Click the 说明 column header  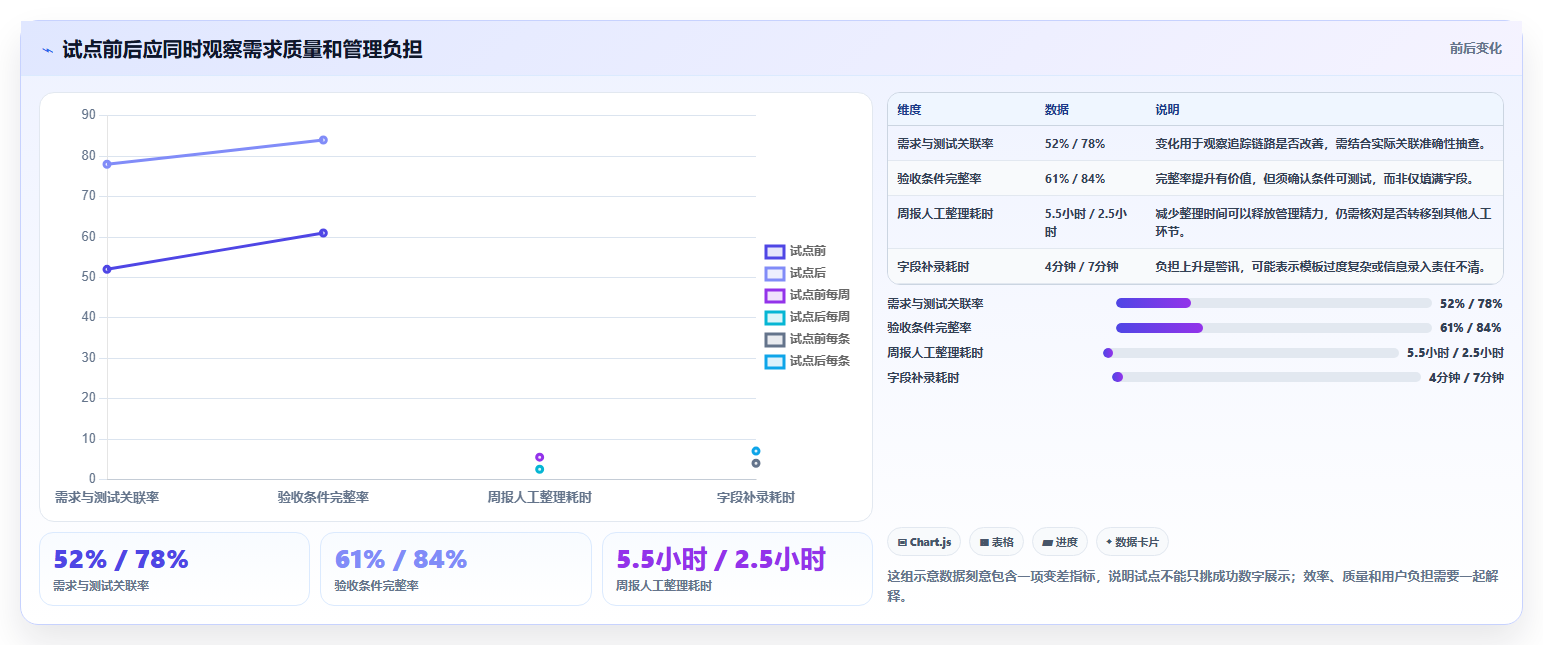[x=1167, y=110]
